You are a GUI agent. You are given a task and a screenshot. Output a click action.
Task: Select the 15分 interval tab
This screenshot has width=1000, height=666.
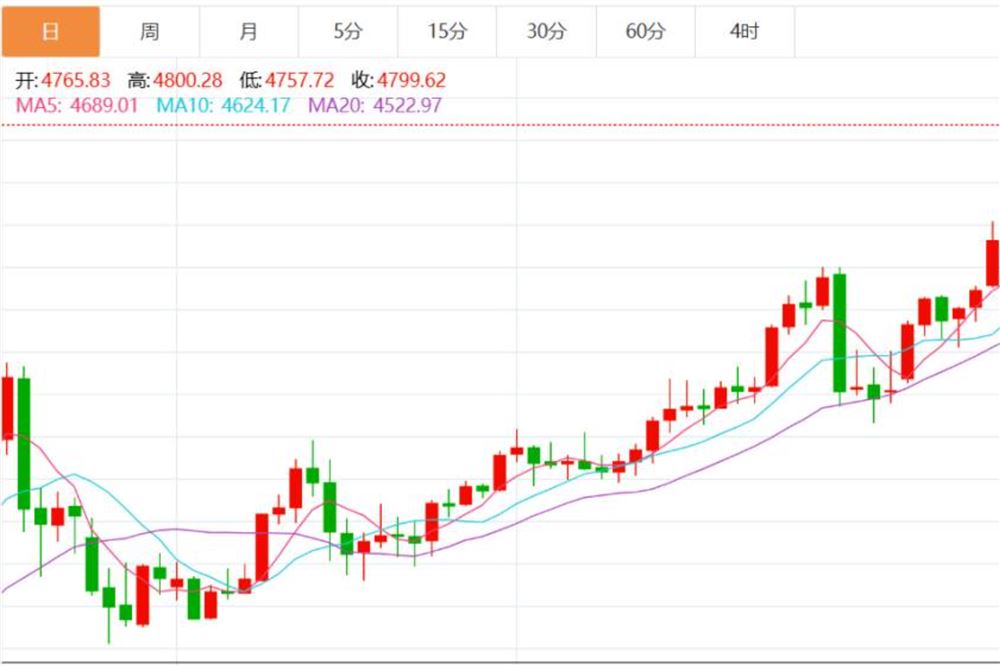447,31
